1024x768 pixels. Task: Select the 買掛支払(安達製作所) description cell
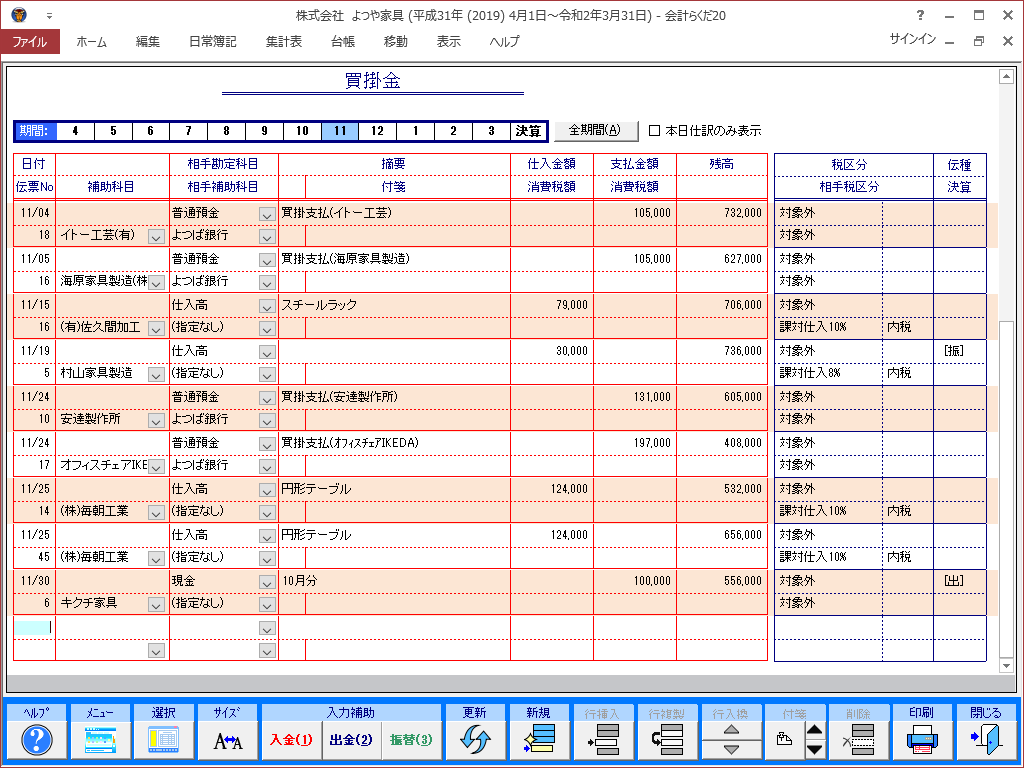tap(394, 397)
